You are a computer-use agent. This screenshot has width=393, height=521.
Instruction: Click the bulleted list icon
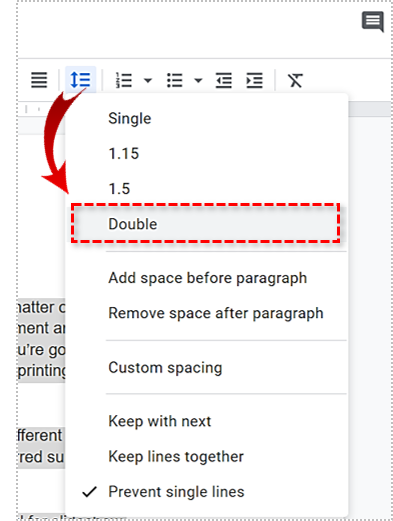point(175,80)
